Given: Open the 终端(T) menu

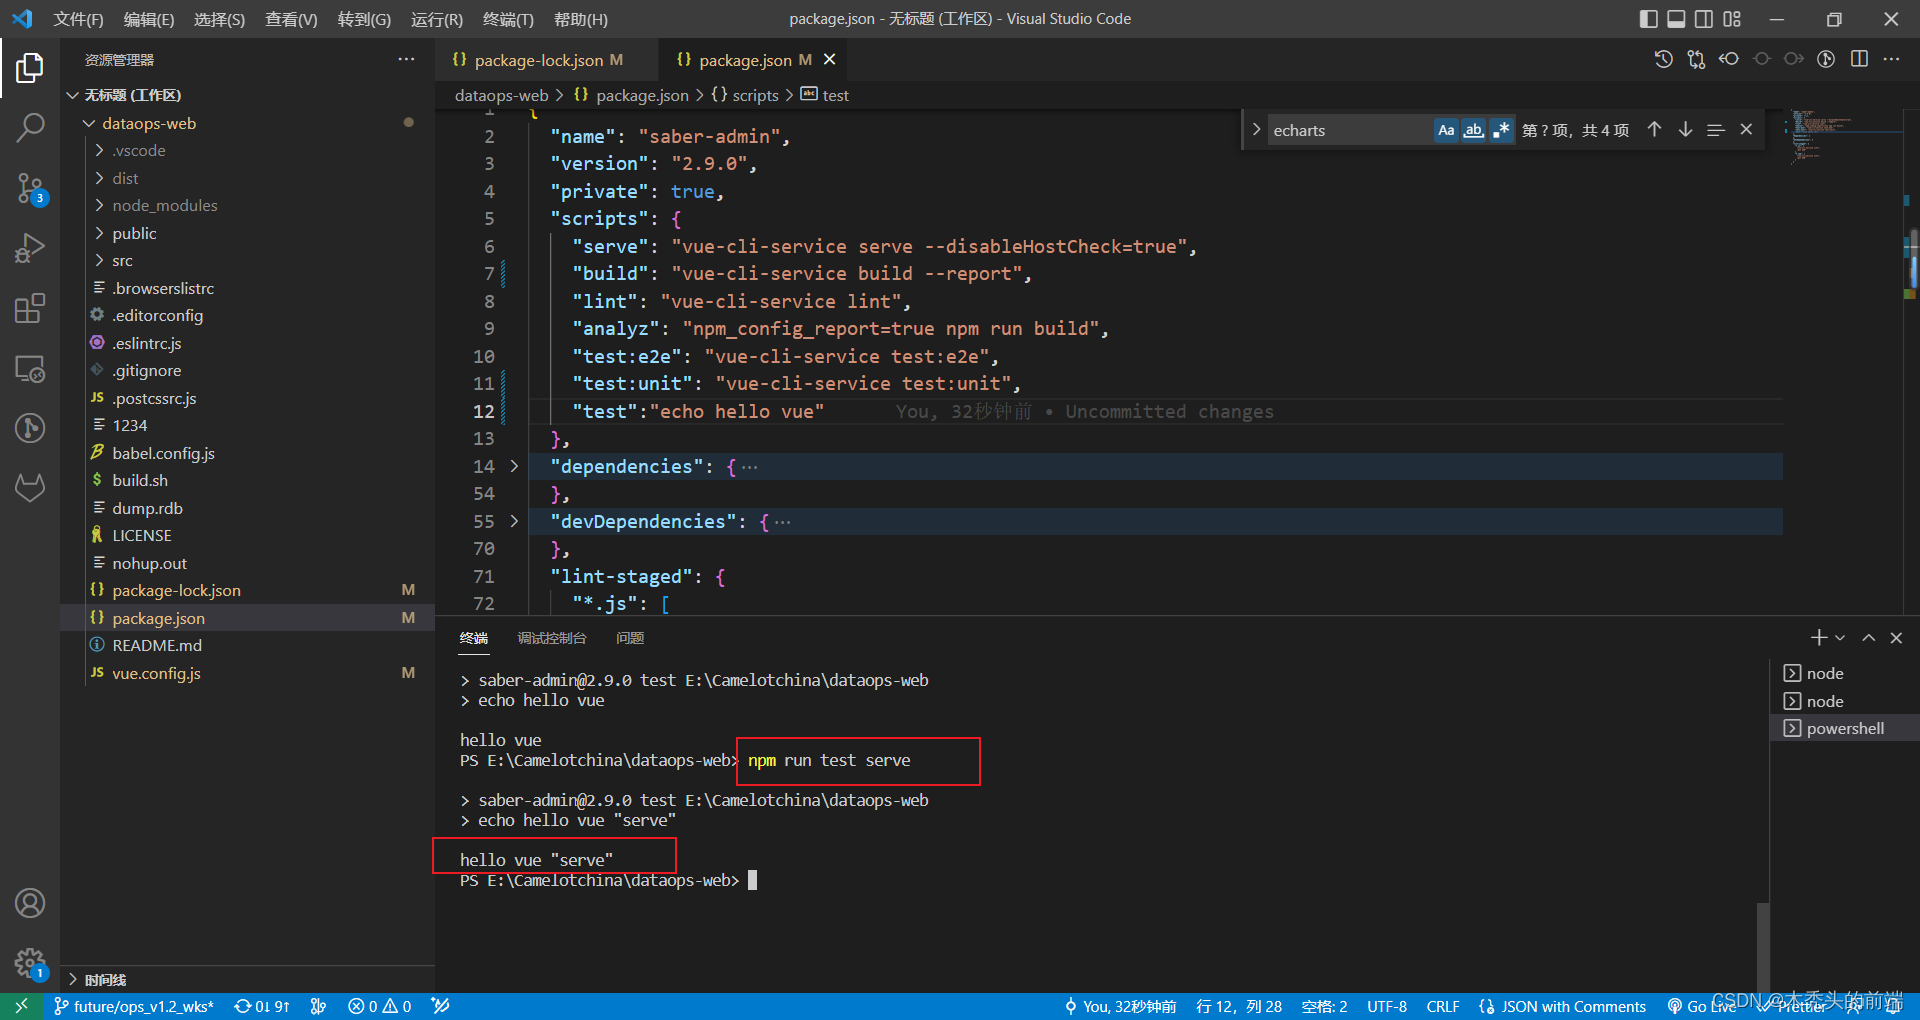Looking at the screenshot, I should (x=507, y=19).
